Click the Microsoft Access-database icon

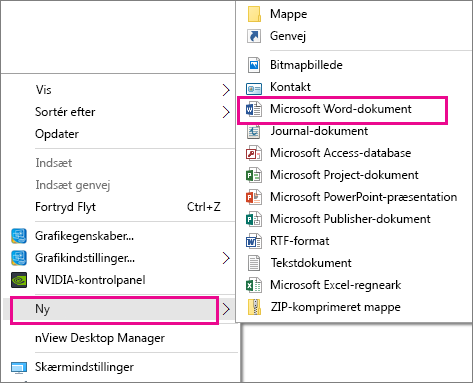pos(254,153)
